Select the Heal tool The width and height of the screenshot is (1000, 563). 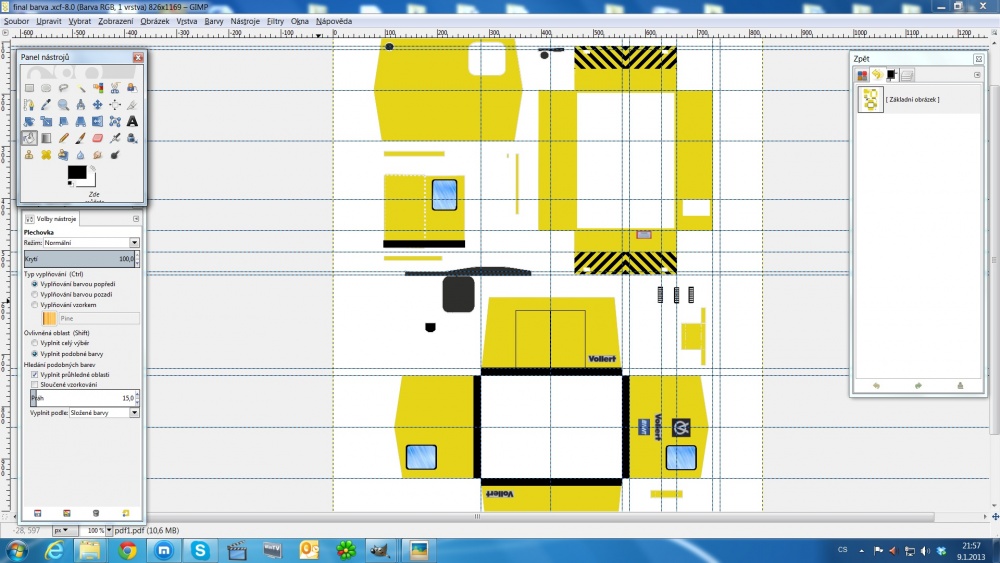pyautogui.click(x=46, y=155)
